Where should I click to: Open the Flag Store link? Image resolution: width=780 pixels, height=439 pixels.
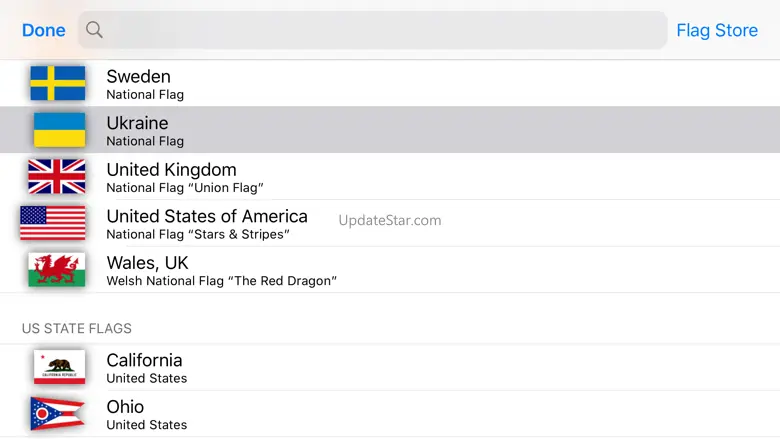point(717,30)
